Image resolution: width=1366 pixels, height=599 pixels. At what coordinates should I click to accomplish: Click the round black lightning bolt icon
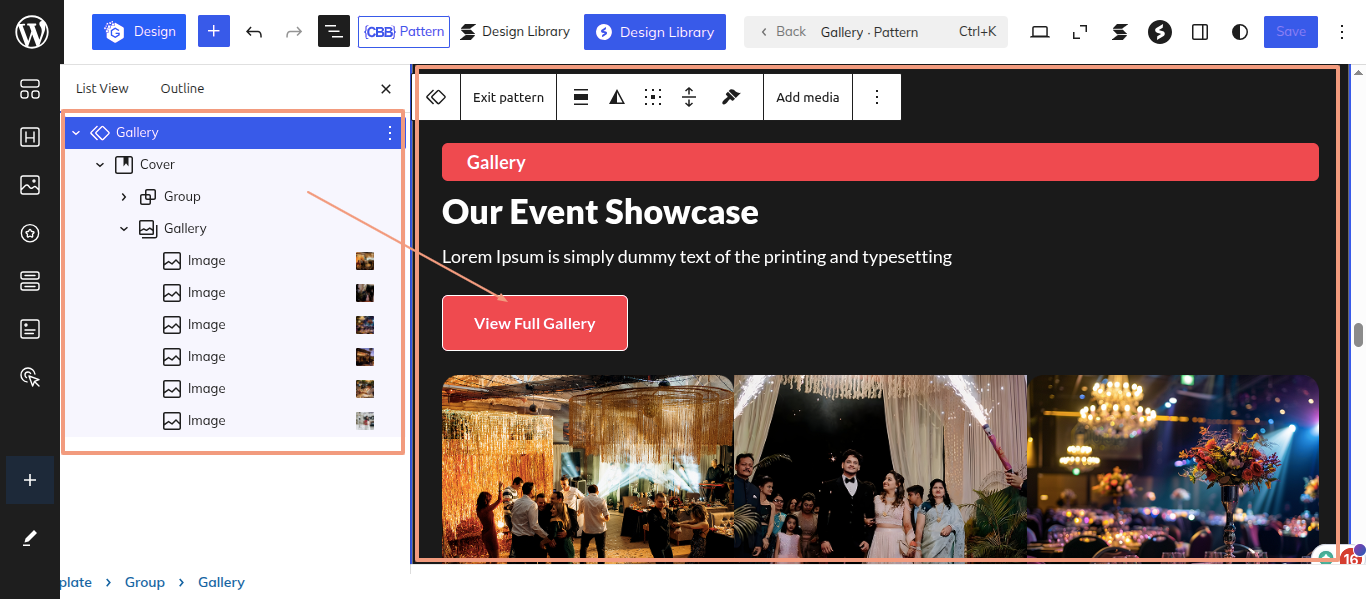tap(1160, 32)
